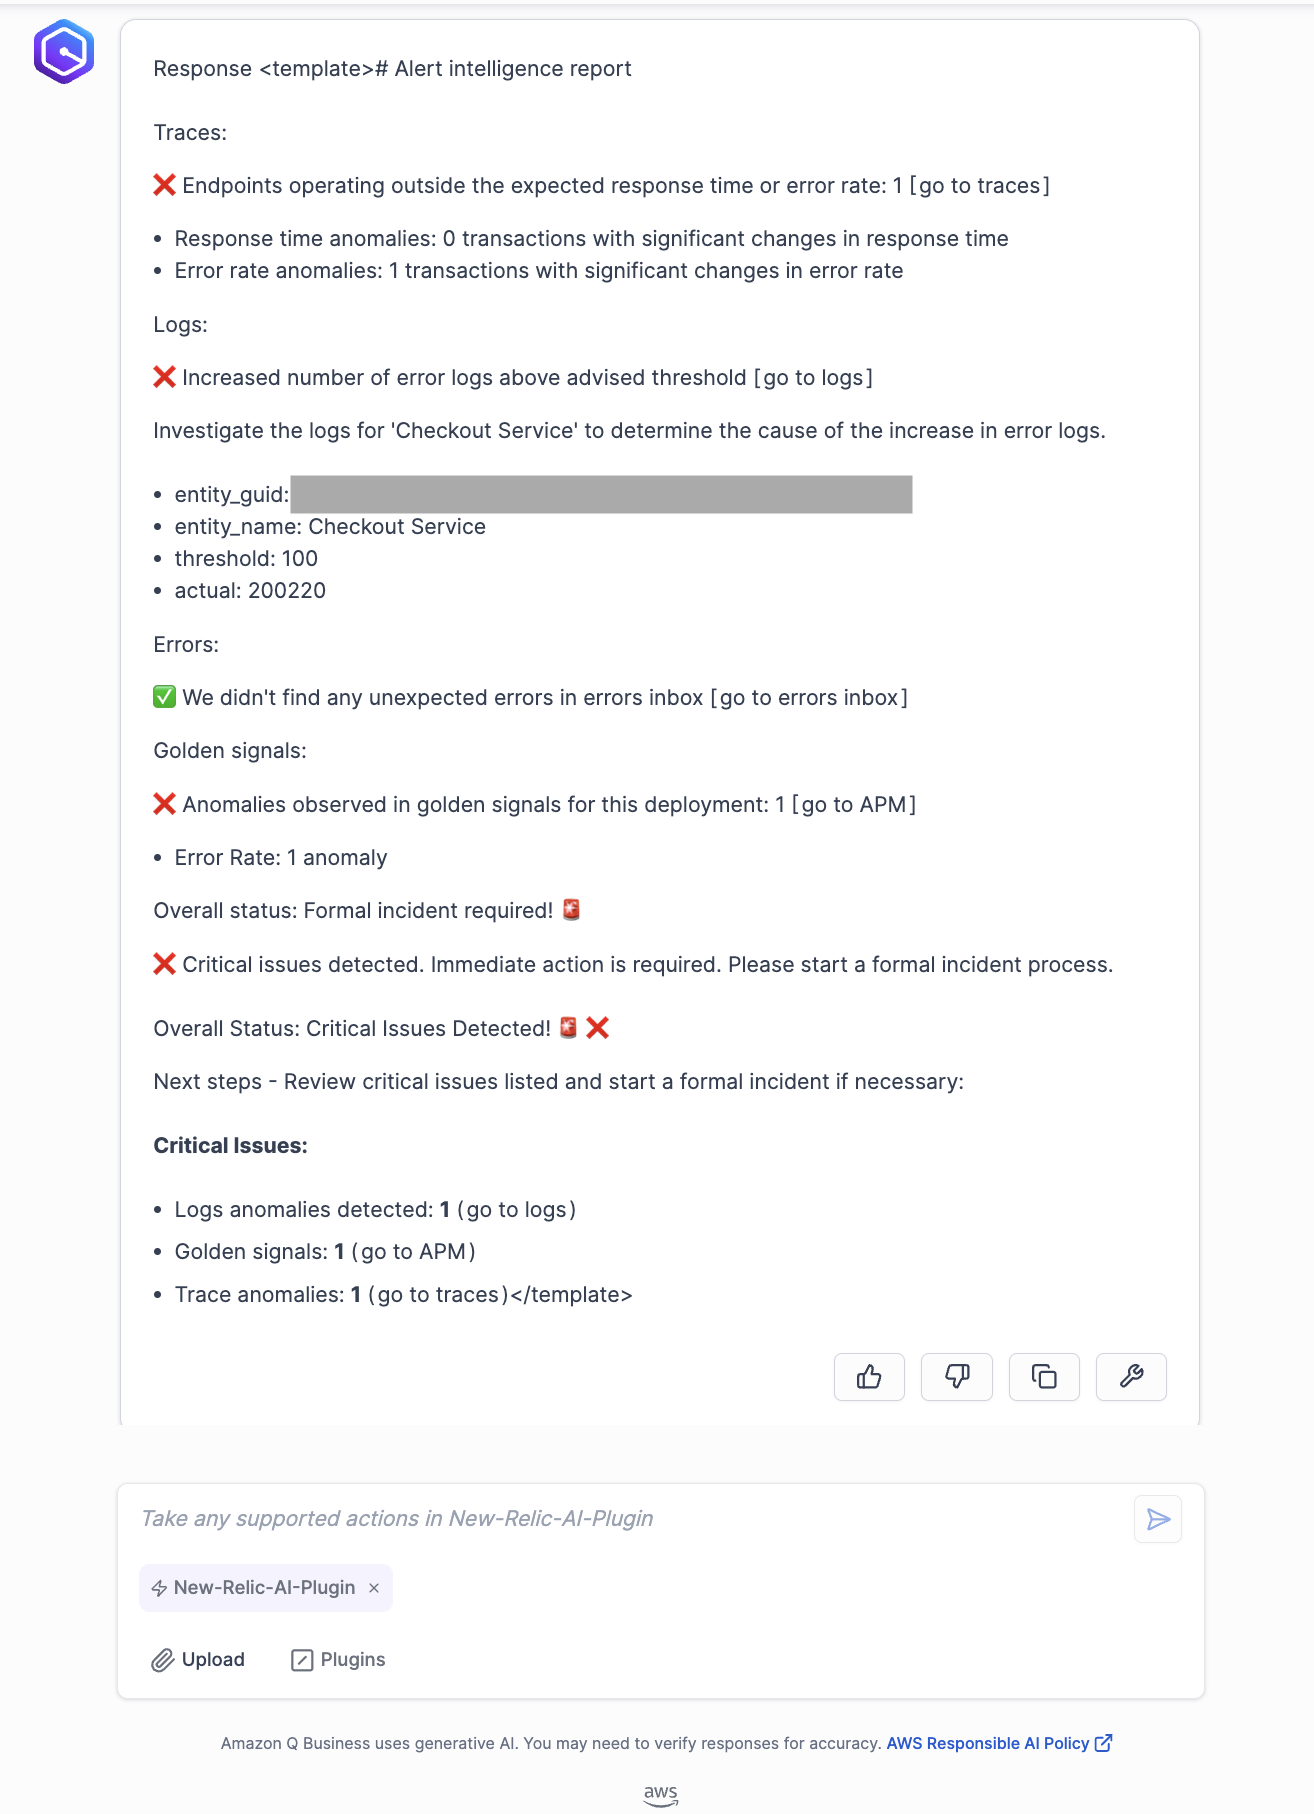Viewport: 1314px width, 1814px height.
Task: Click the grayed-out entity_guid value
Action: click(x=601, y=495)
